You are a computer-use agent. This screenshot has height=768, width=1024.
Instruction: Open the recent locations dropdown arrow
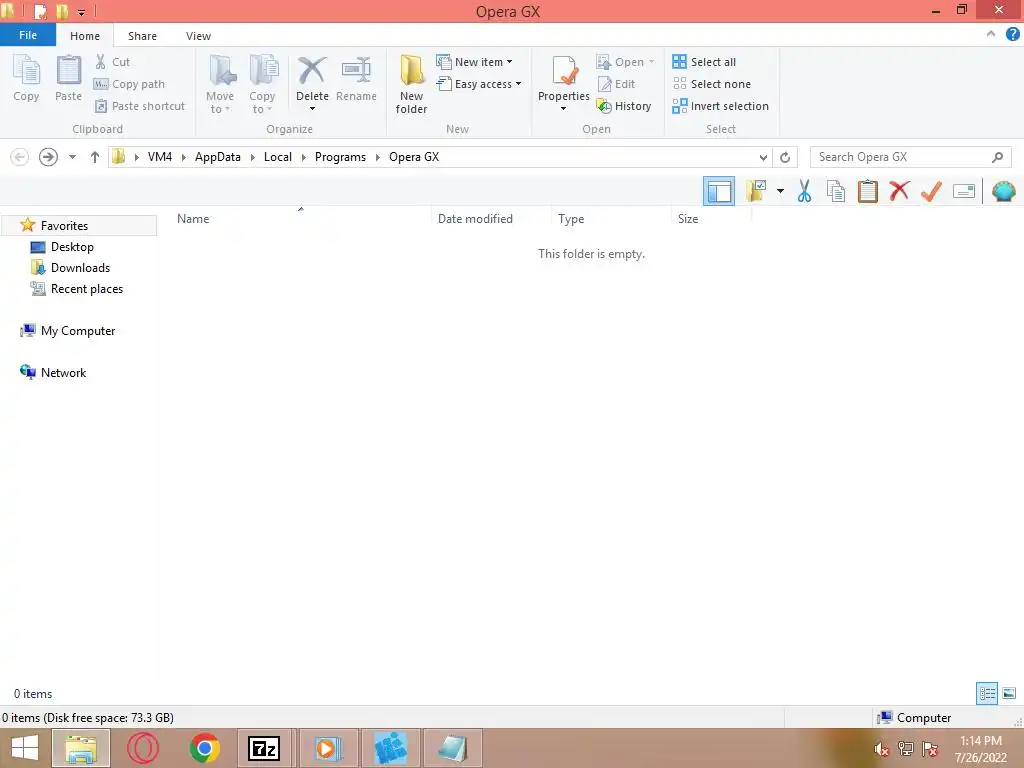(x=72, y=157)
